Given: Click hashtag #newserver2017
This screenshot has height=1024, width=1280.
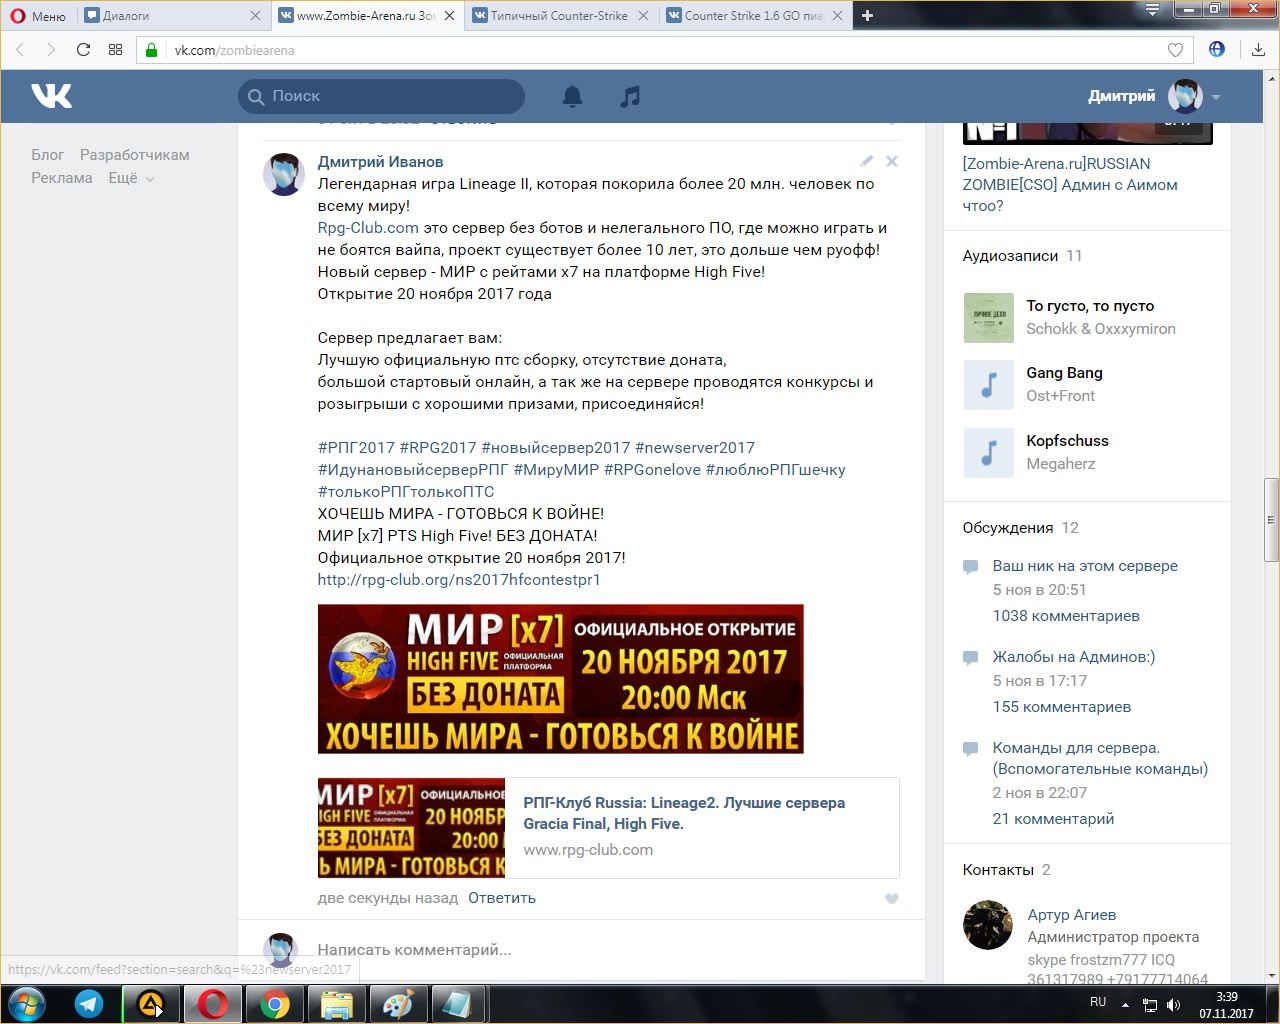Looking at the screenshot, I should [x=695, y=448].
